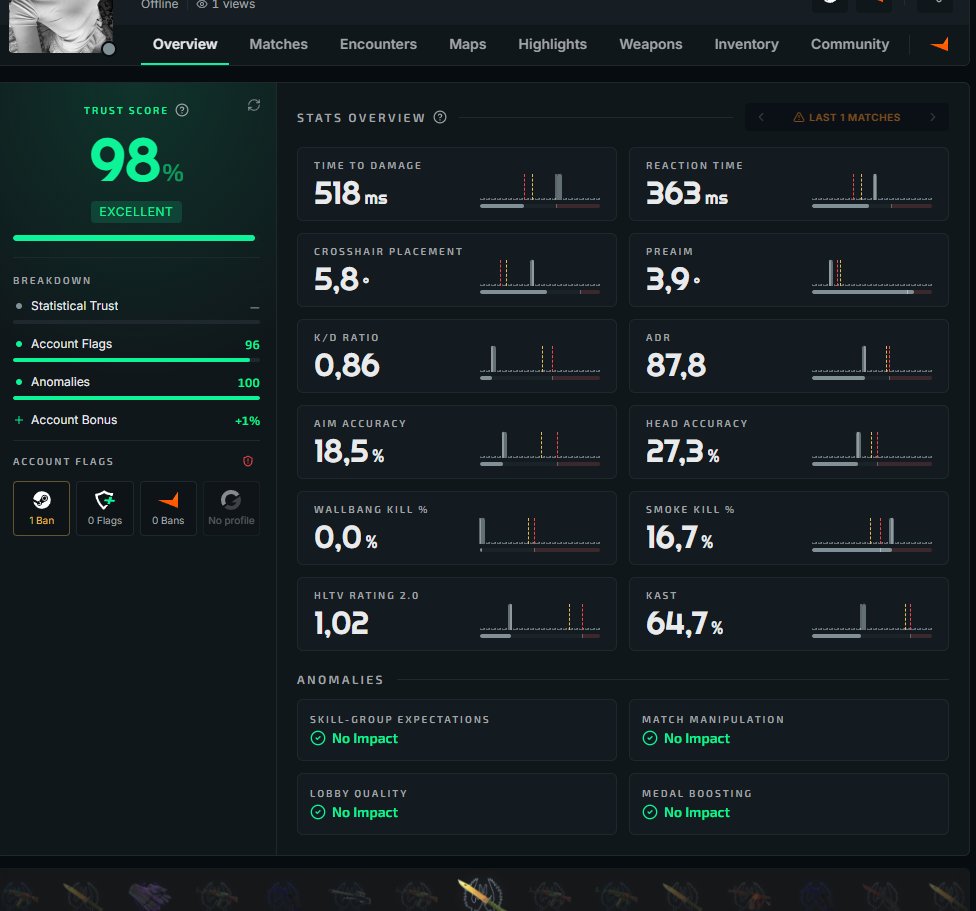
Task: Click the Aim Accuracy value 18,5%
Action: (349, 451)
